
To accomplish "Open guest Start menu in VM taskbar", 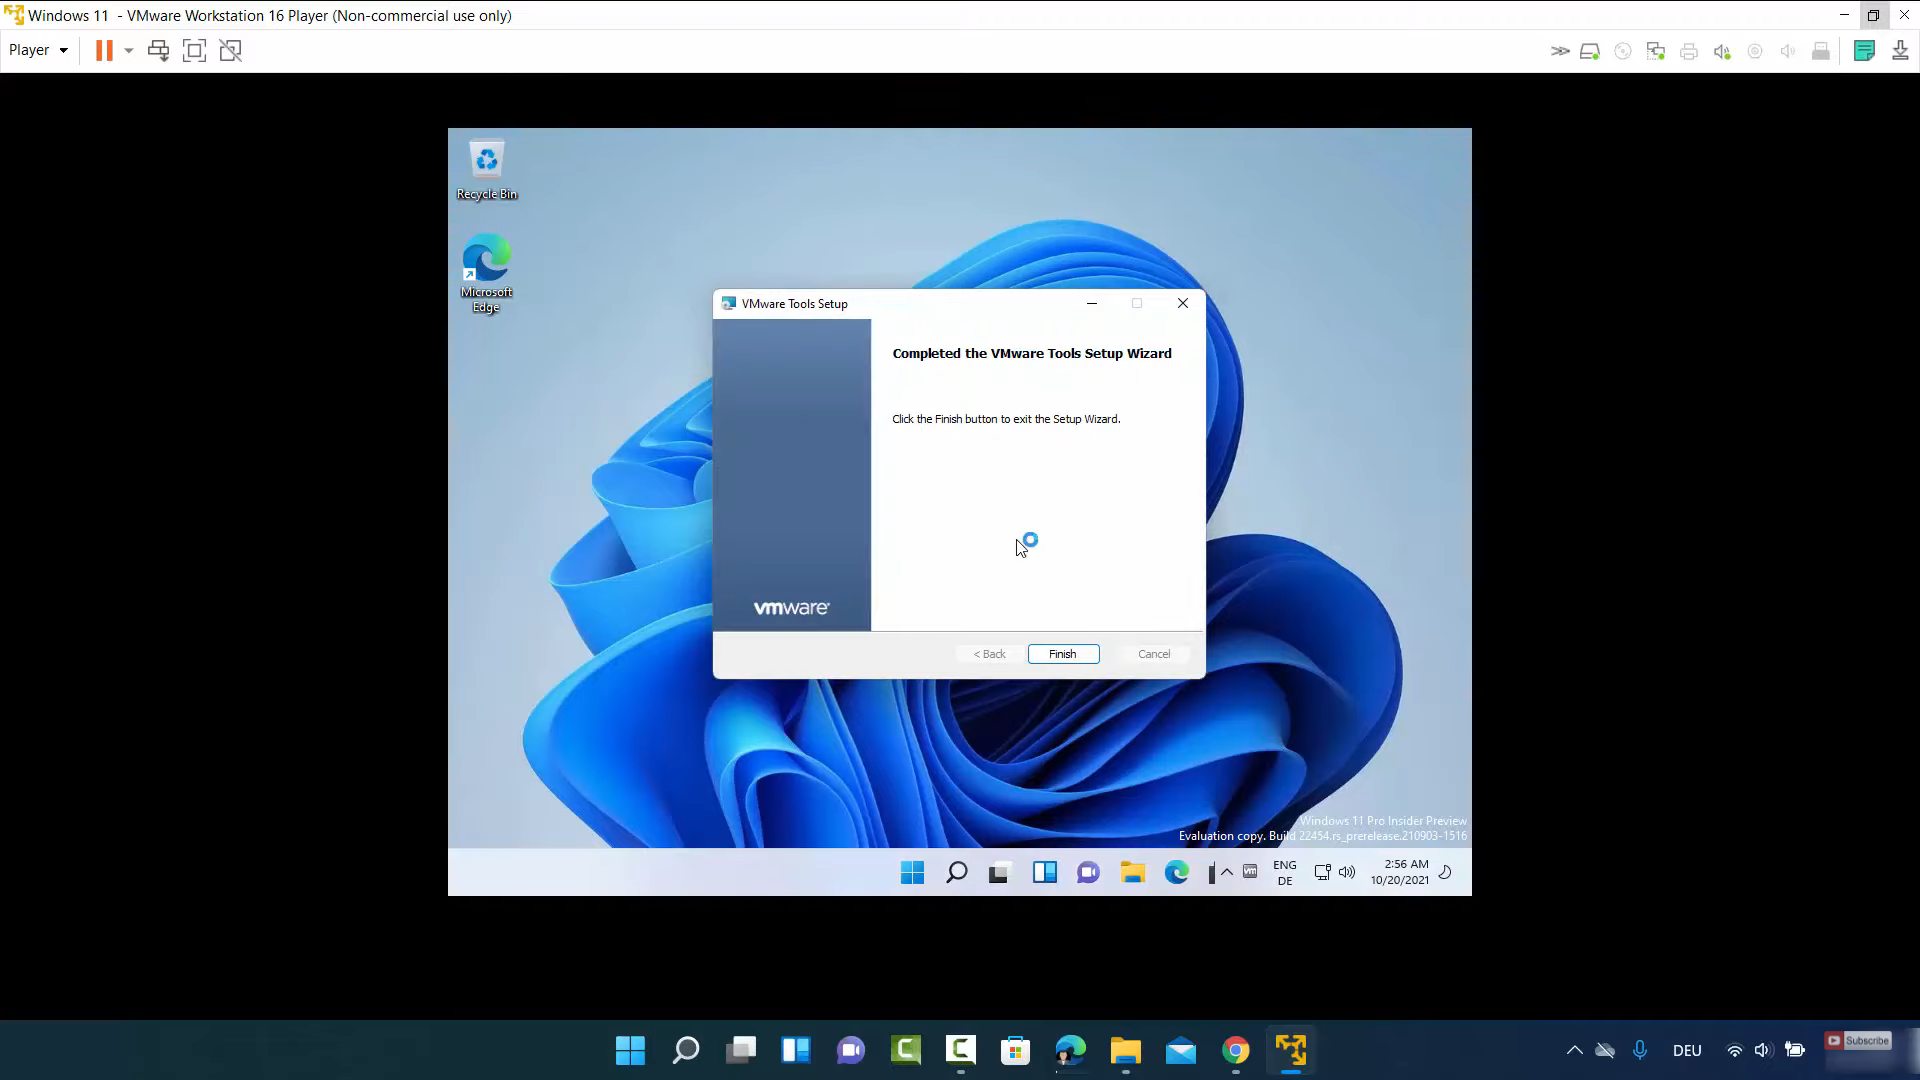I will pyautogui.click(x=912, y=873).
